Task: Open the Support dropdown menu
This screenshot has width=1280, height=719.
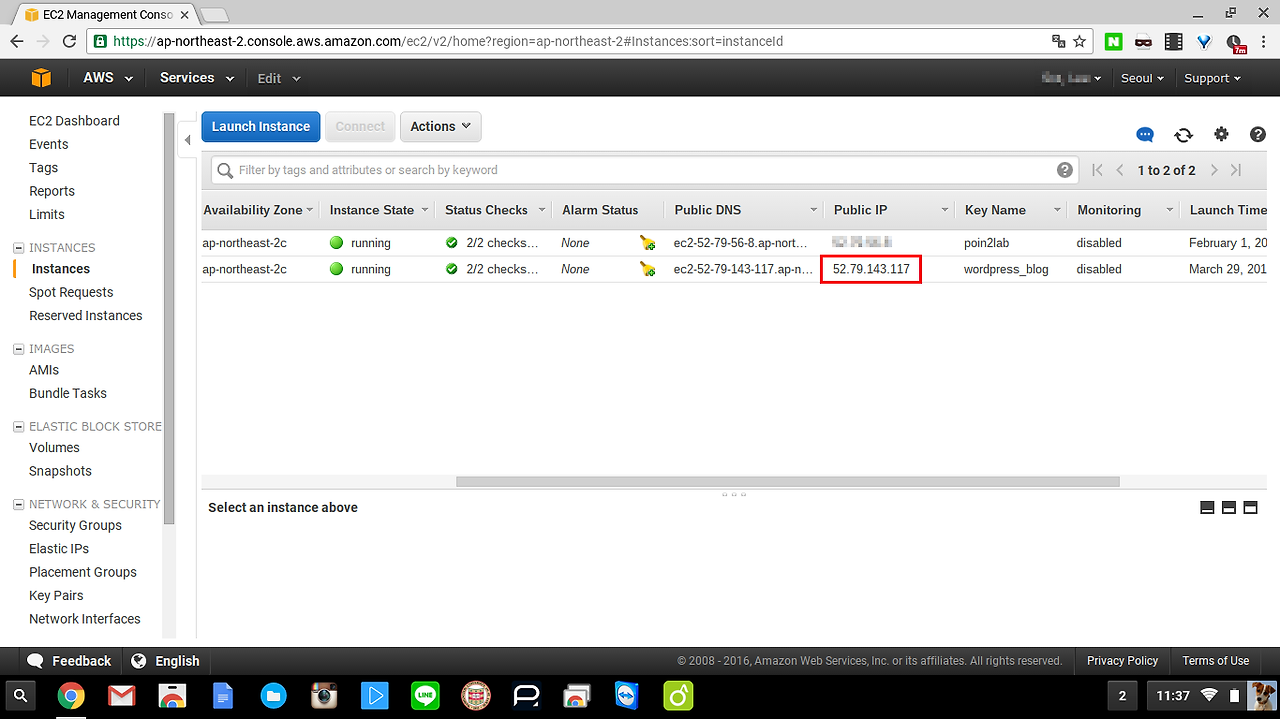Action: click(1212, 78)
